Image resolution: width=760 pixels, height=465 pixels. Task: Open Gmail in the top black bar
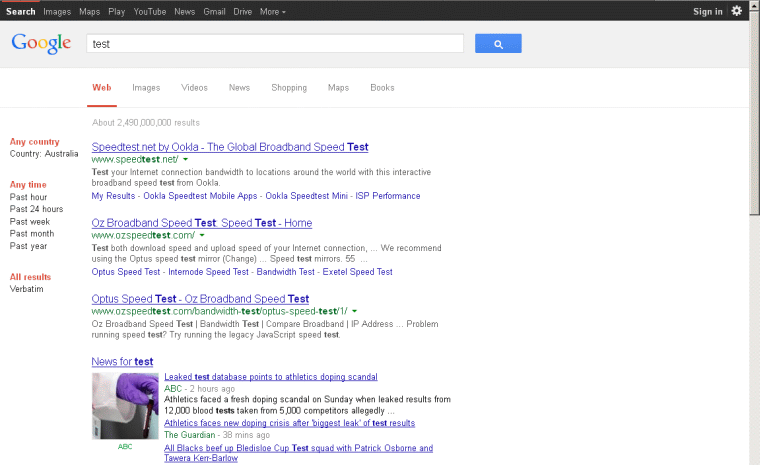(x=214, y=12)
